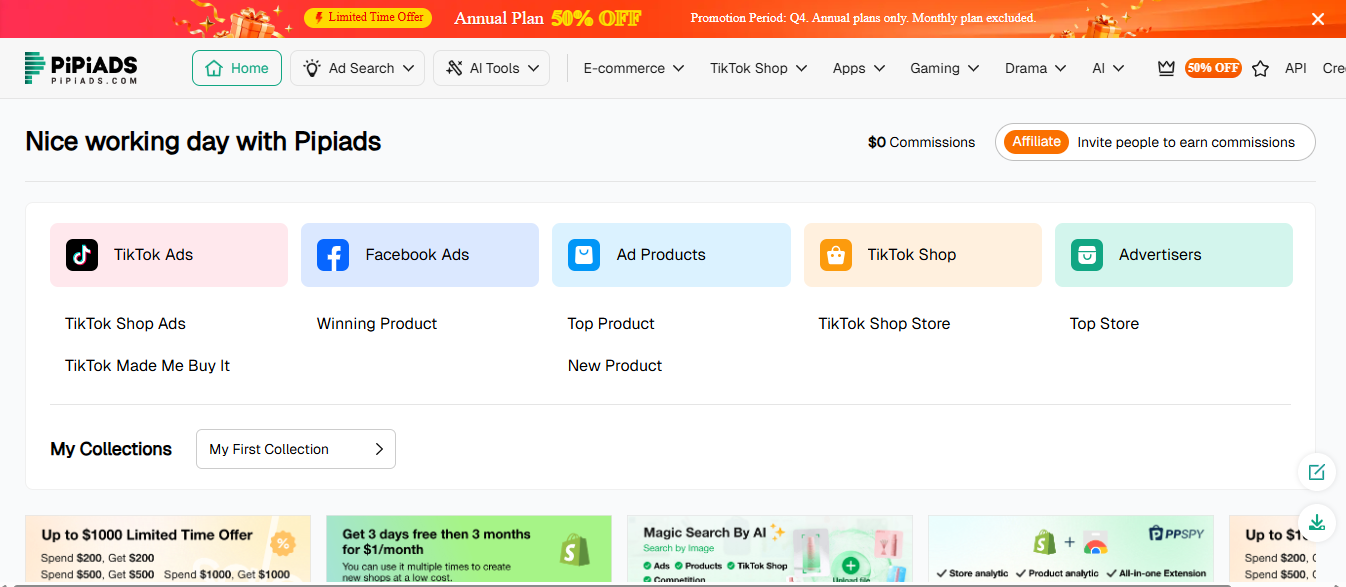Click the Affiliate invite commissions button
This screenshot has height=587, width=1346.
1155,141
